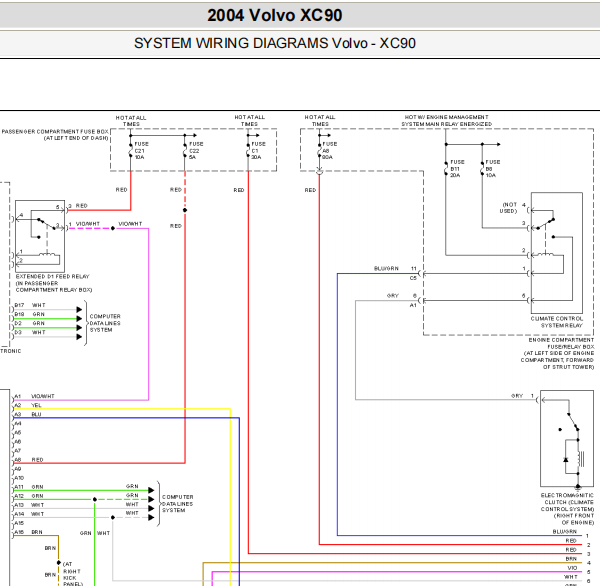The height and width of the screenshot is (586, 600).
Task: Click the "FUSE B11 20A" label
Action: pyautogui.click(x=457, y=168)
